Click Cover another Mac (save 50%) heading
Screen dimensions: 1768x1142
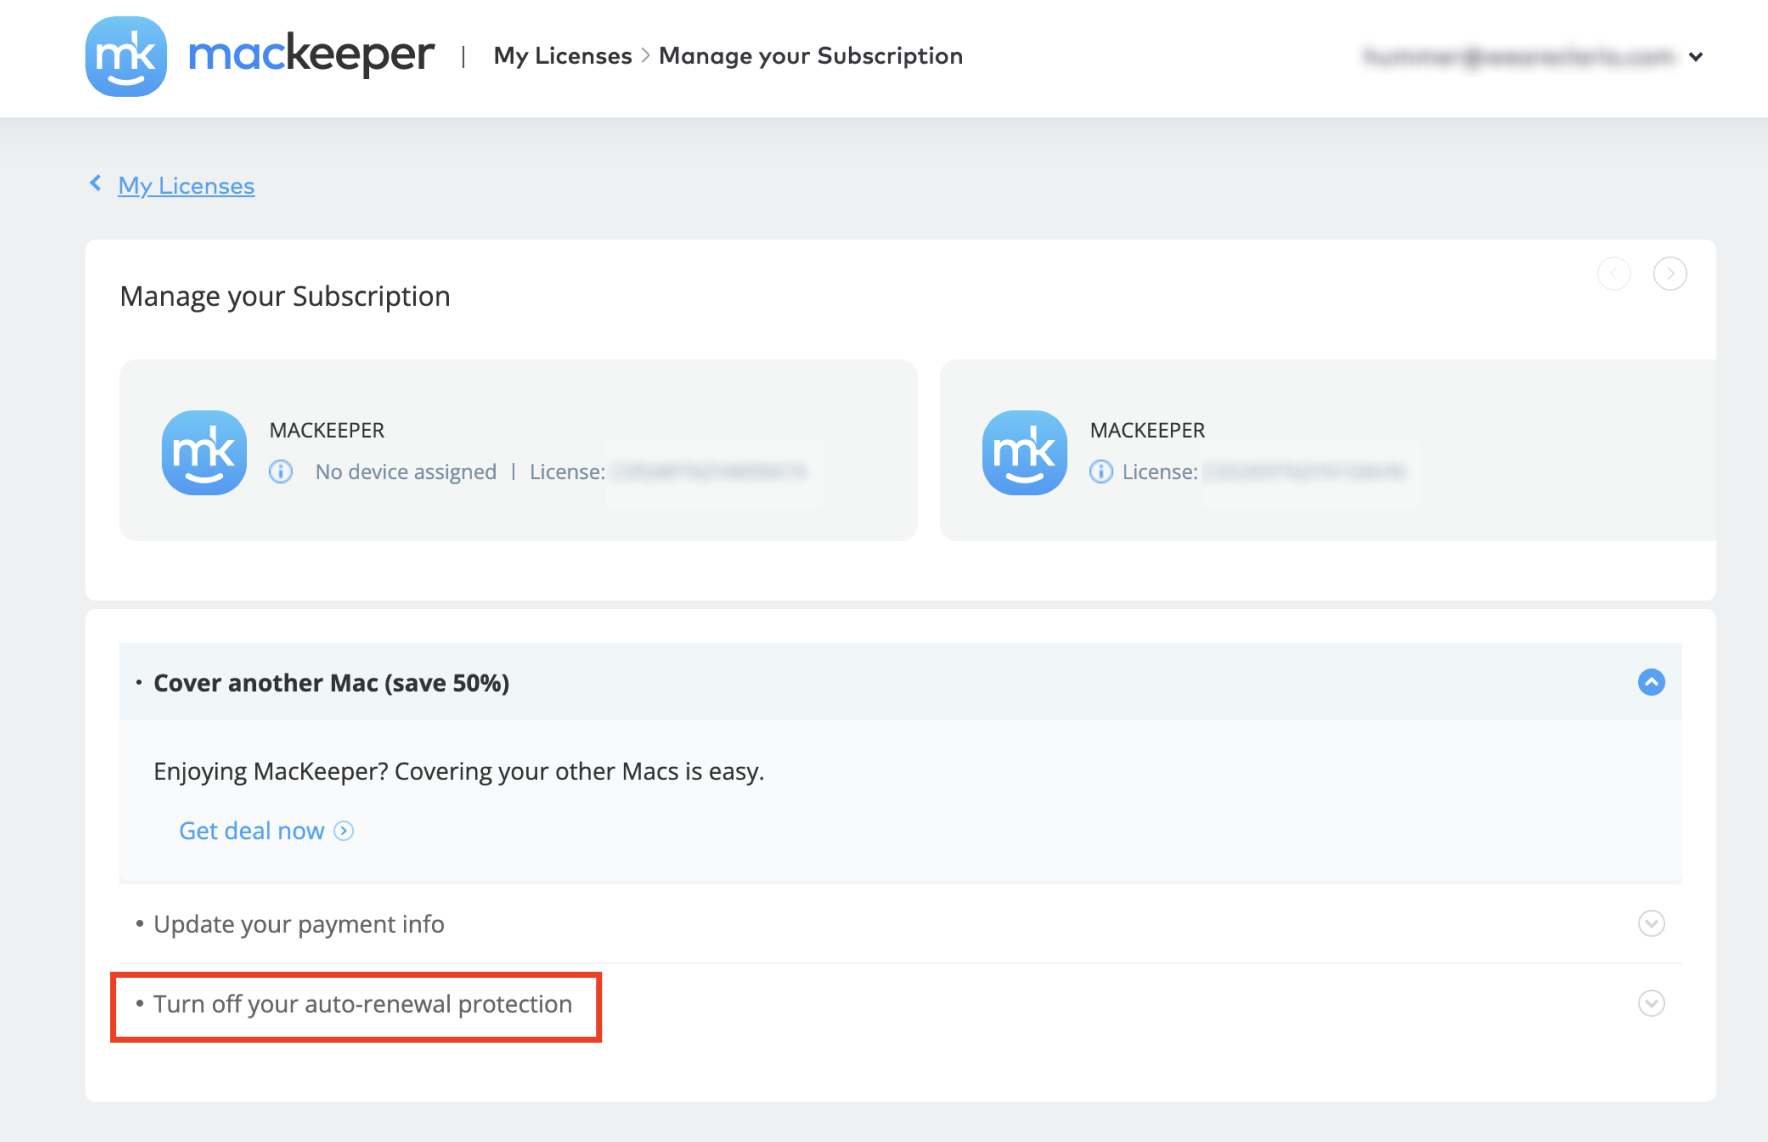331,683
